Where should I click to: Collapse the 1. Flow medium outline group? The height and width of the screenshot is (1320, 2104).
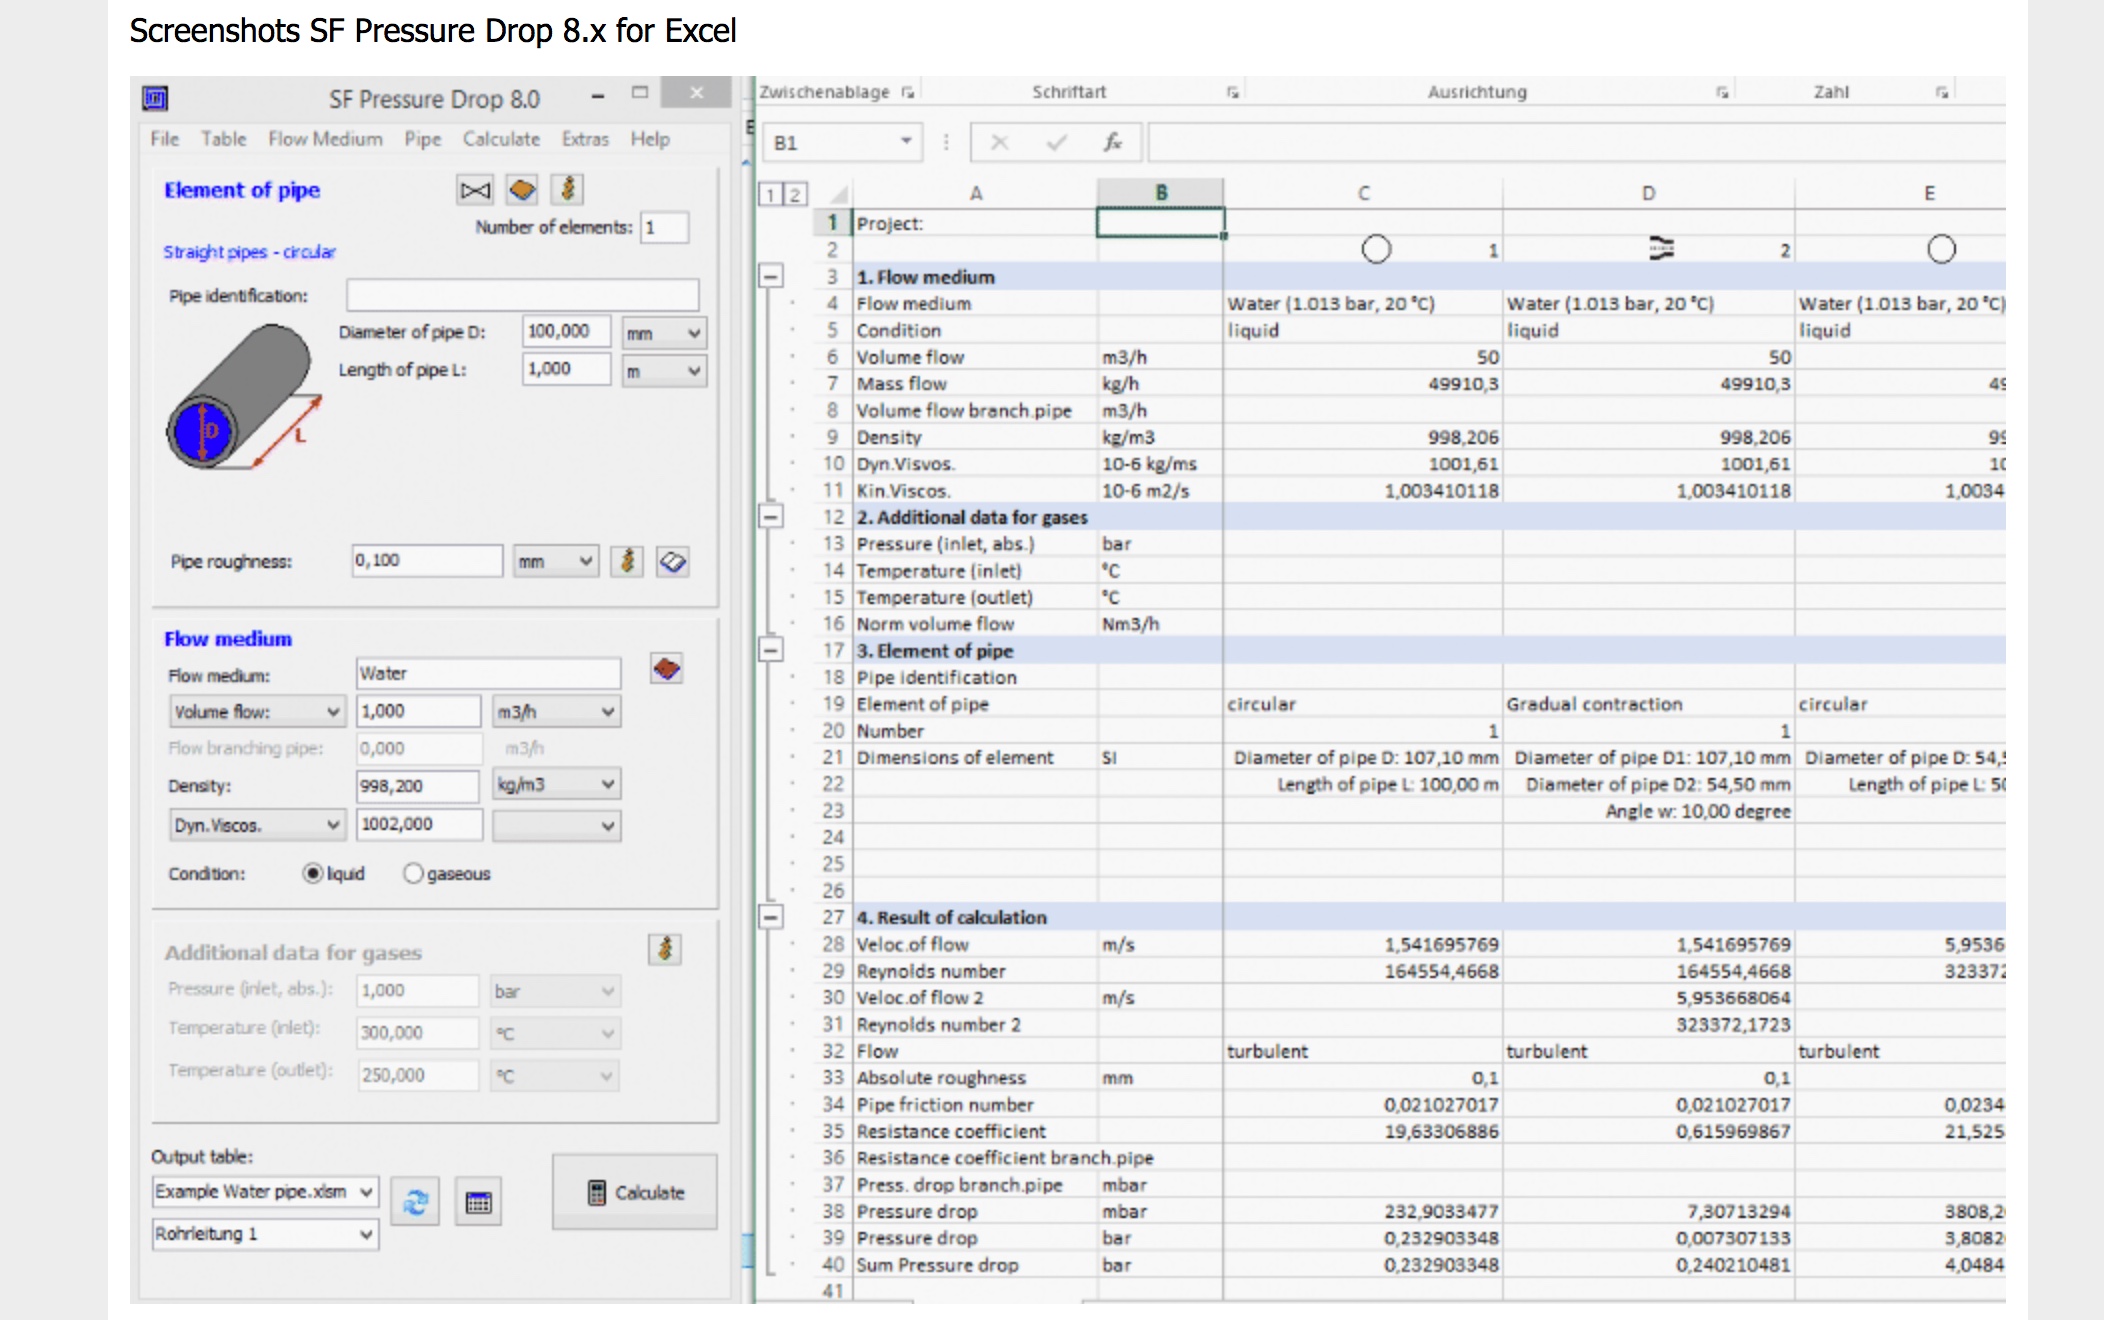pos(770,276)
